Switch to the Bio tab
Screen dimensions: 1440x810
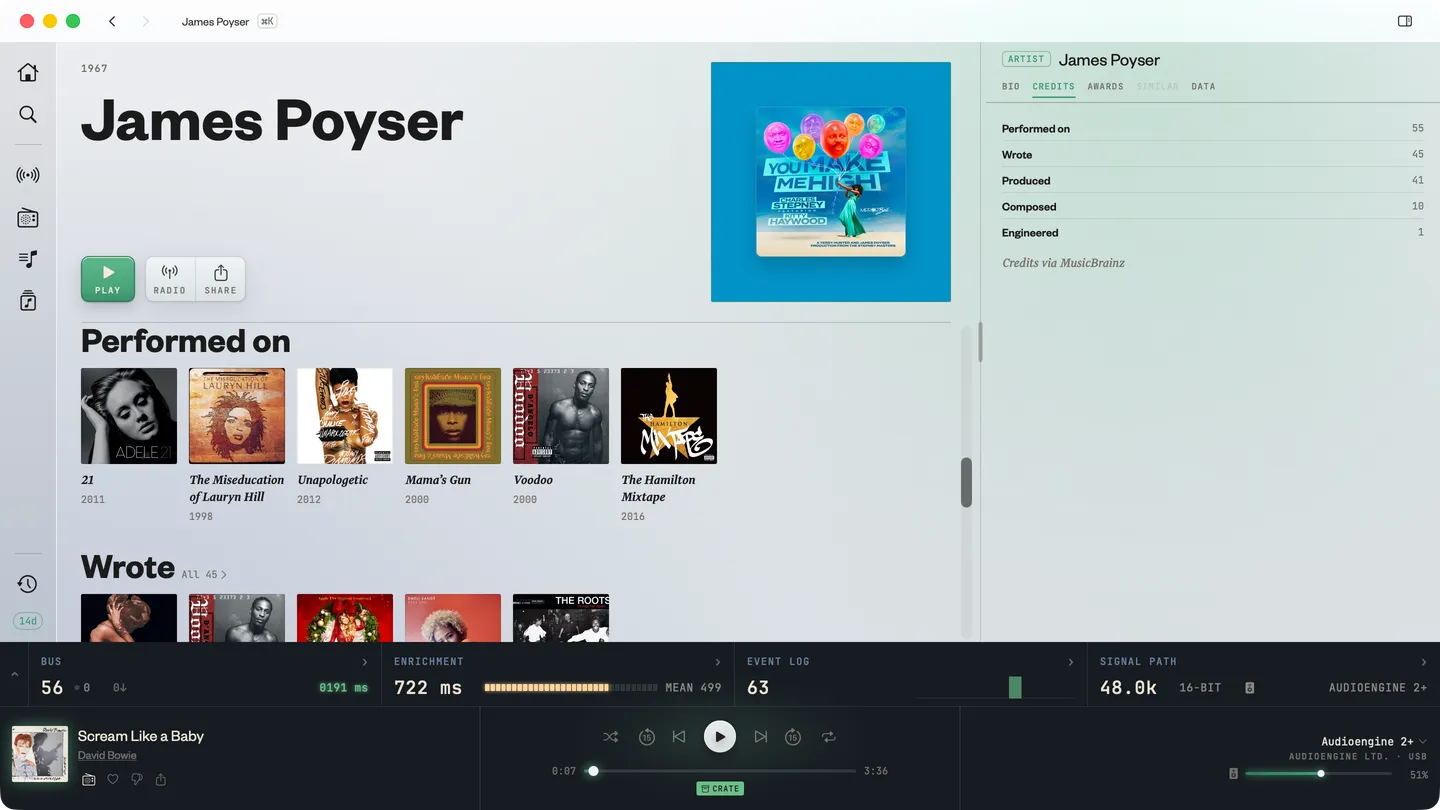1011,87
